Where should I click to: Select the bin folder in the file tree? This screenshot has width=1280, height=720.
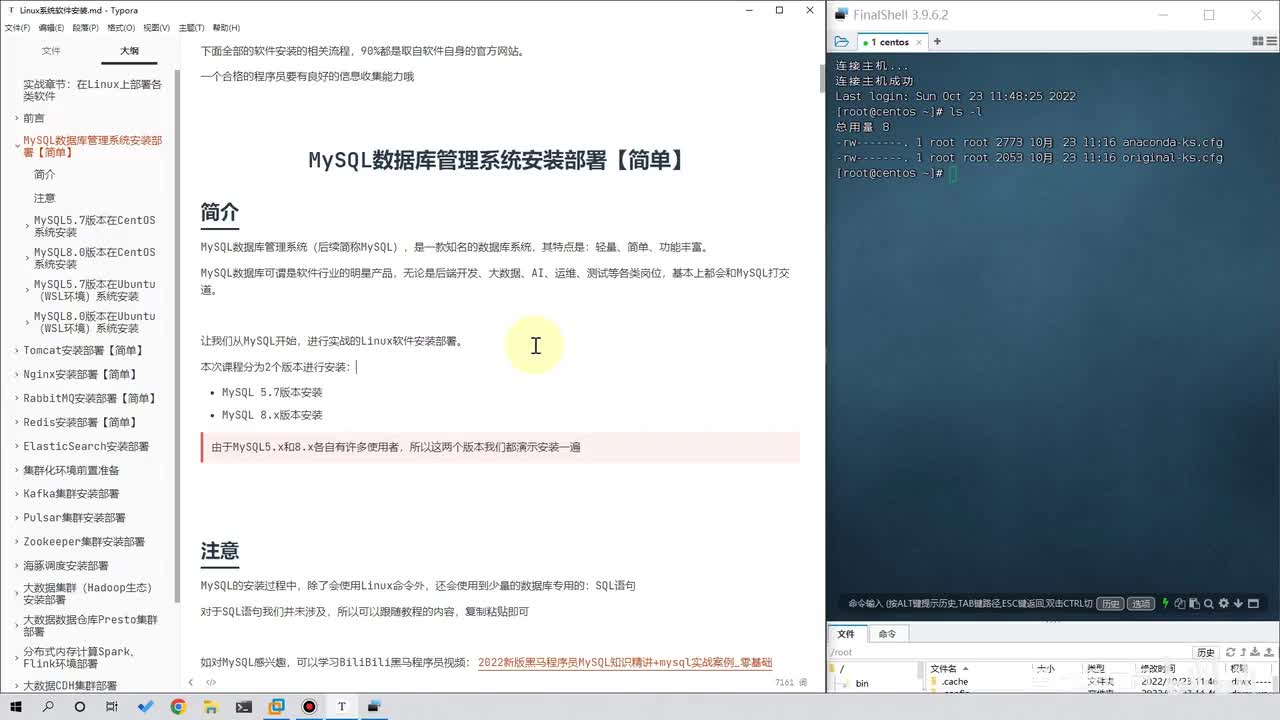862,683
